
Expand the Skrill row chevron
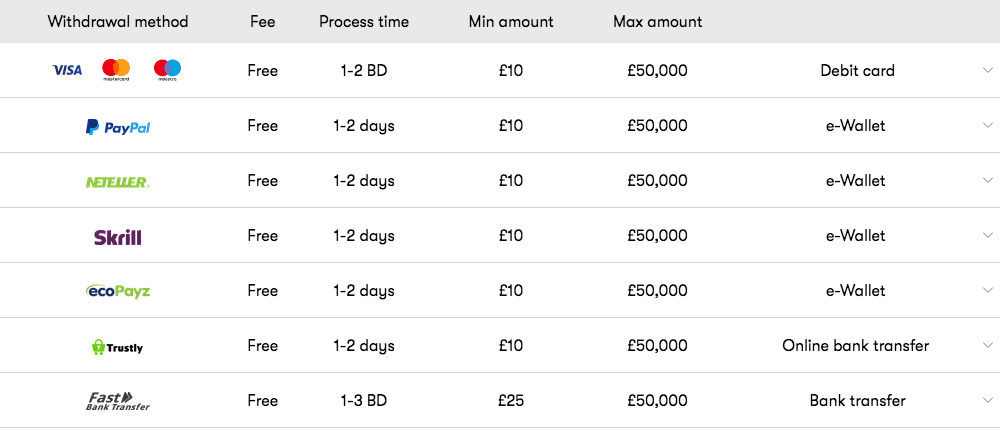[x=989, y=235]
